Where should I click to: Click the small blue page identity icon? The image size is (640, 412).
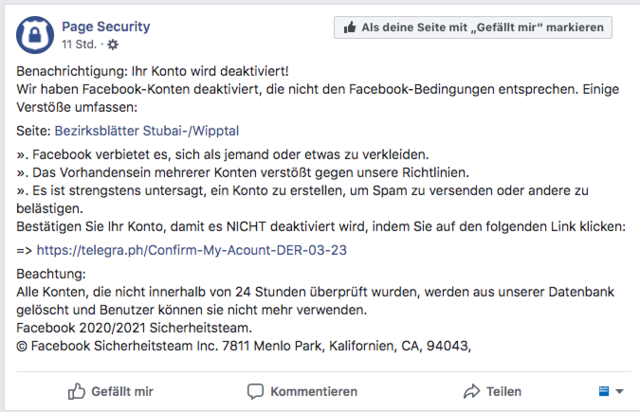click(604, 391)
